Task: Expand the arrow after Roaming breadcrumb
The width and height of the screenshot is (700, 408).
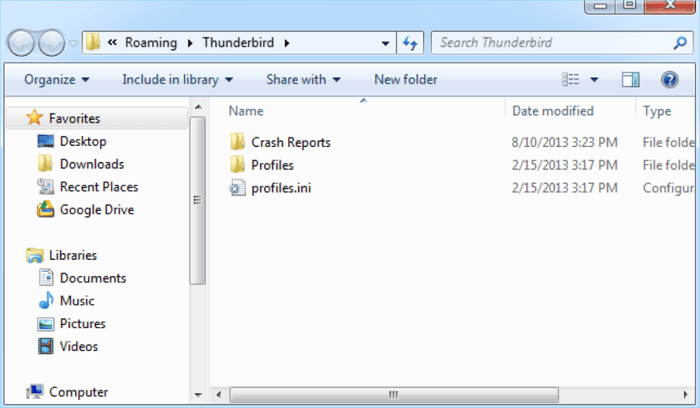Action: 190,43
